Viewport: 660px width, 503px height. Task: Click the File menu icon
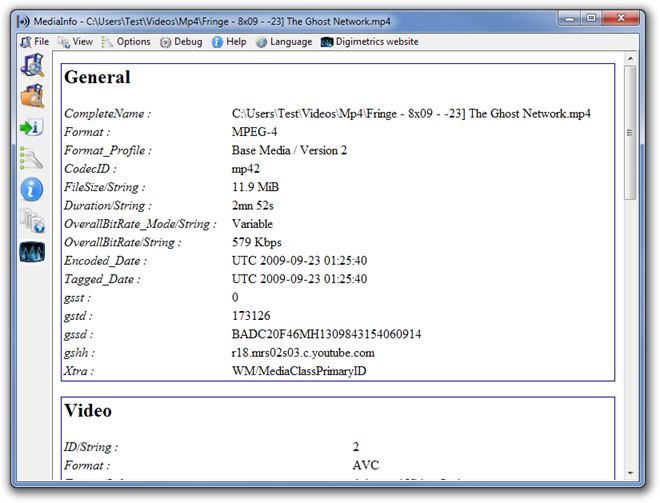click(x=26, y=42)
